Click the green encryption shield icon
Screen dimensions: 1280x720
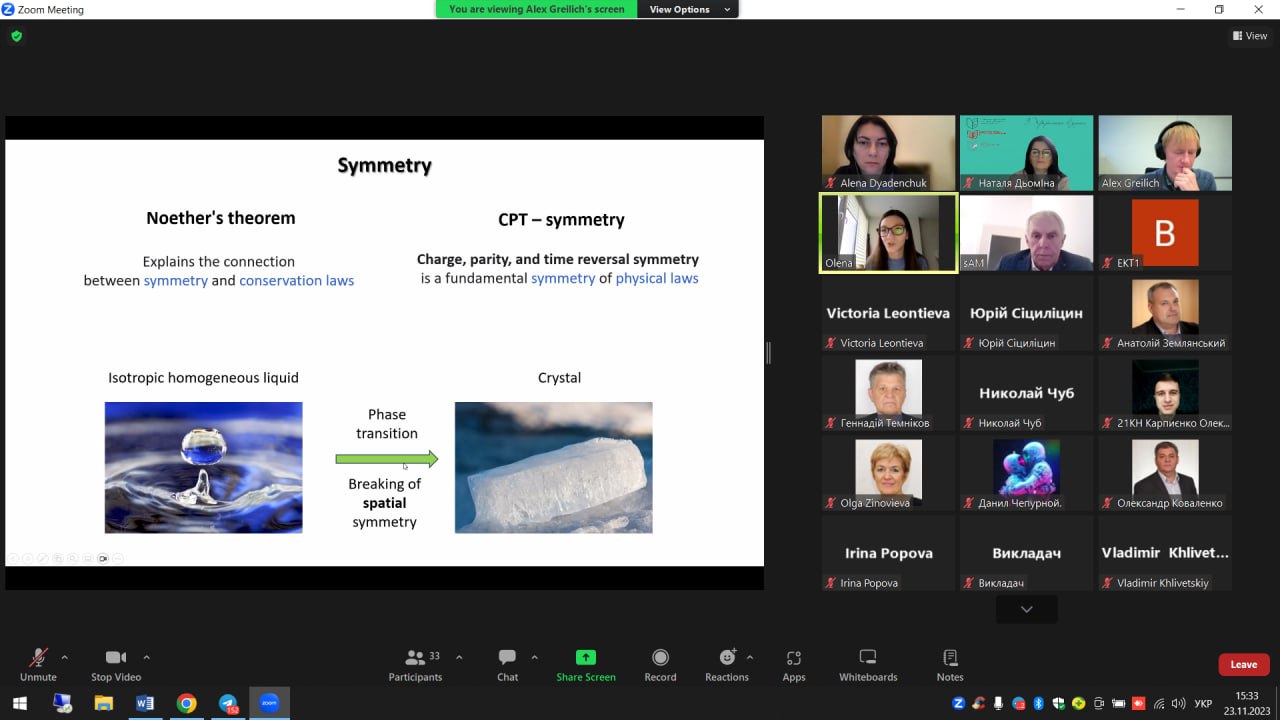[16, 36]
